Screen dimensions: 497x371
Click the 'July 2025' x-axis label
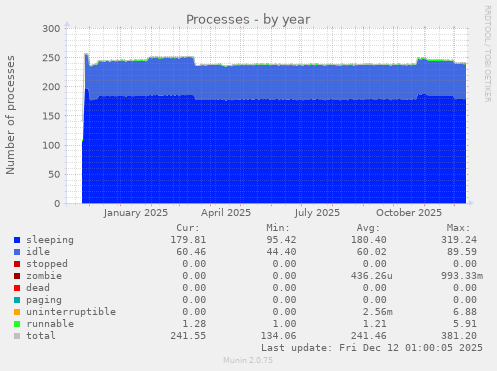[317, 213]
